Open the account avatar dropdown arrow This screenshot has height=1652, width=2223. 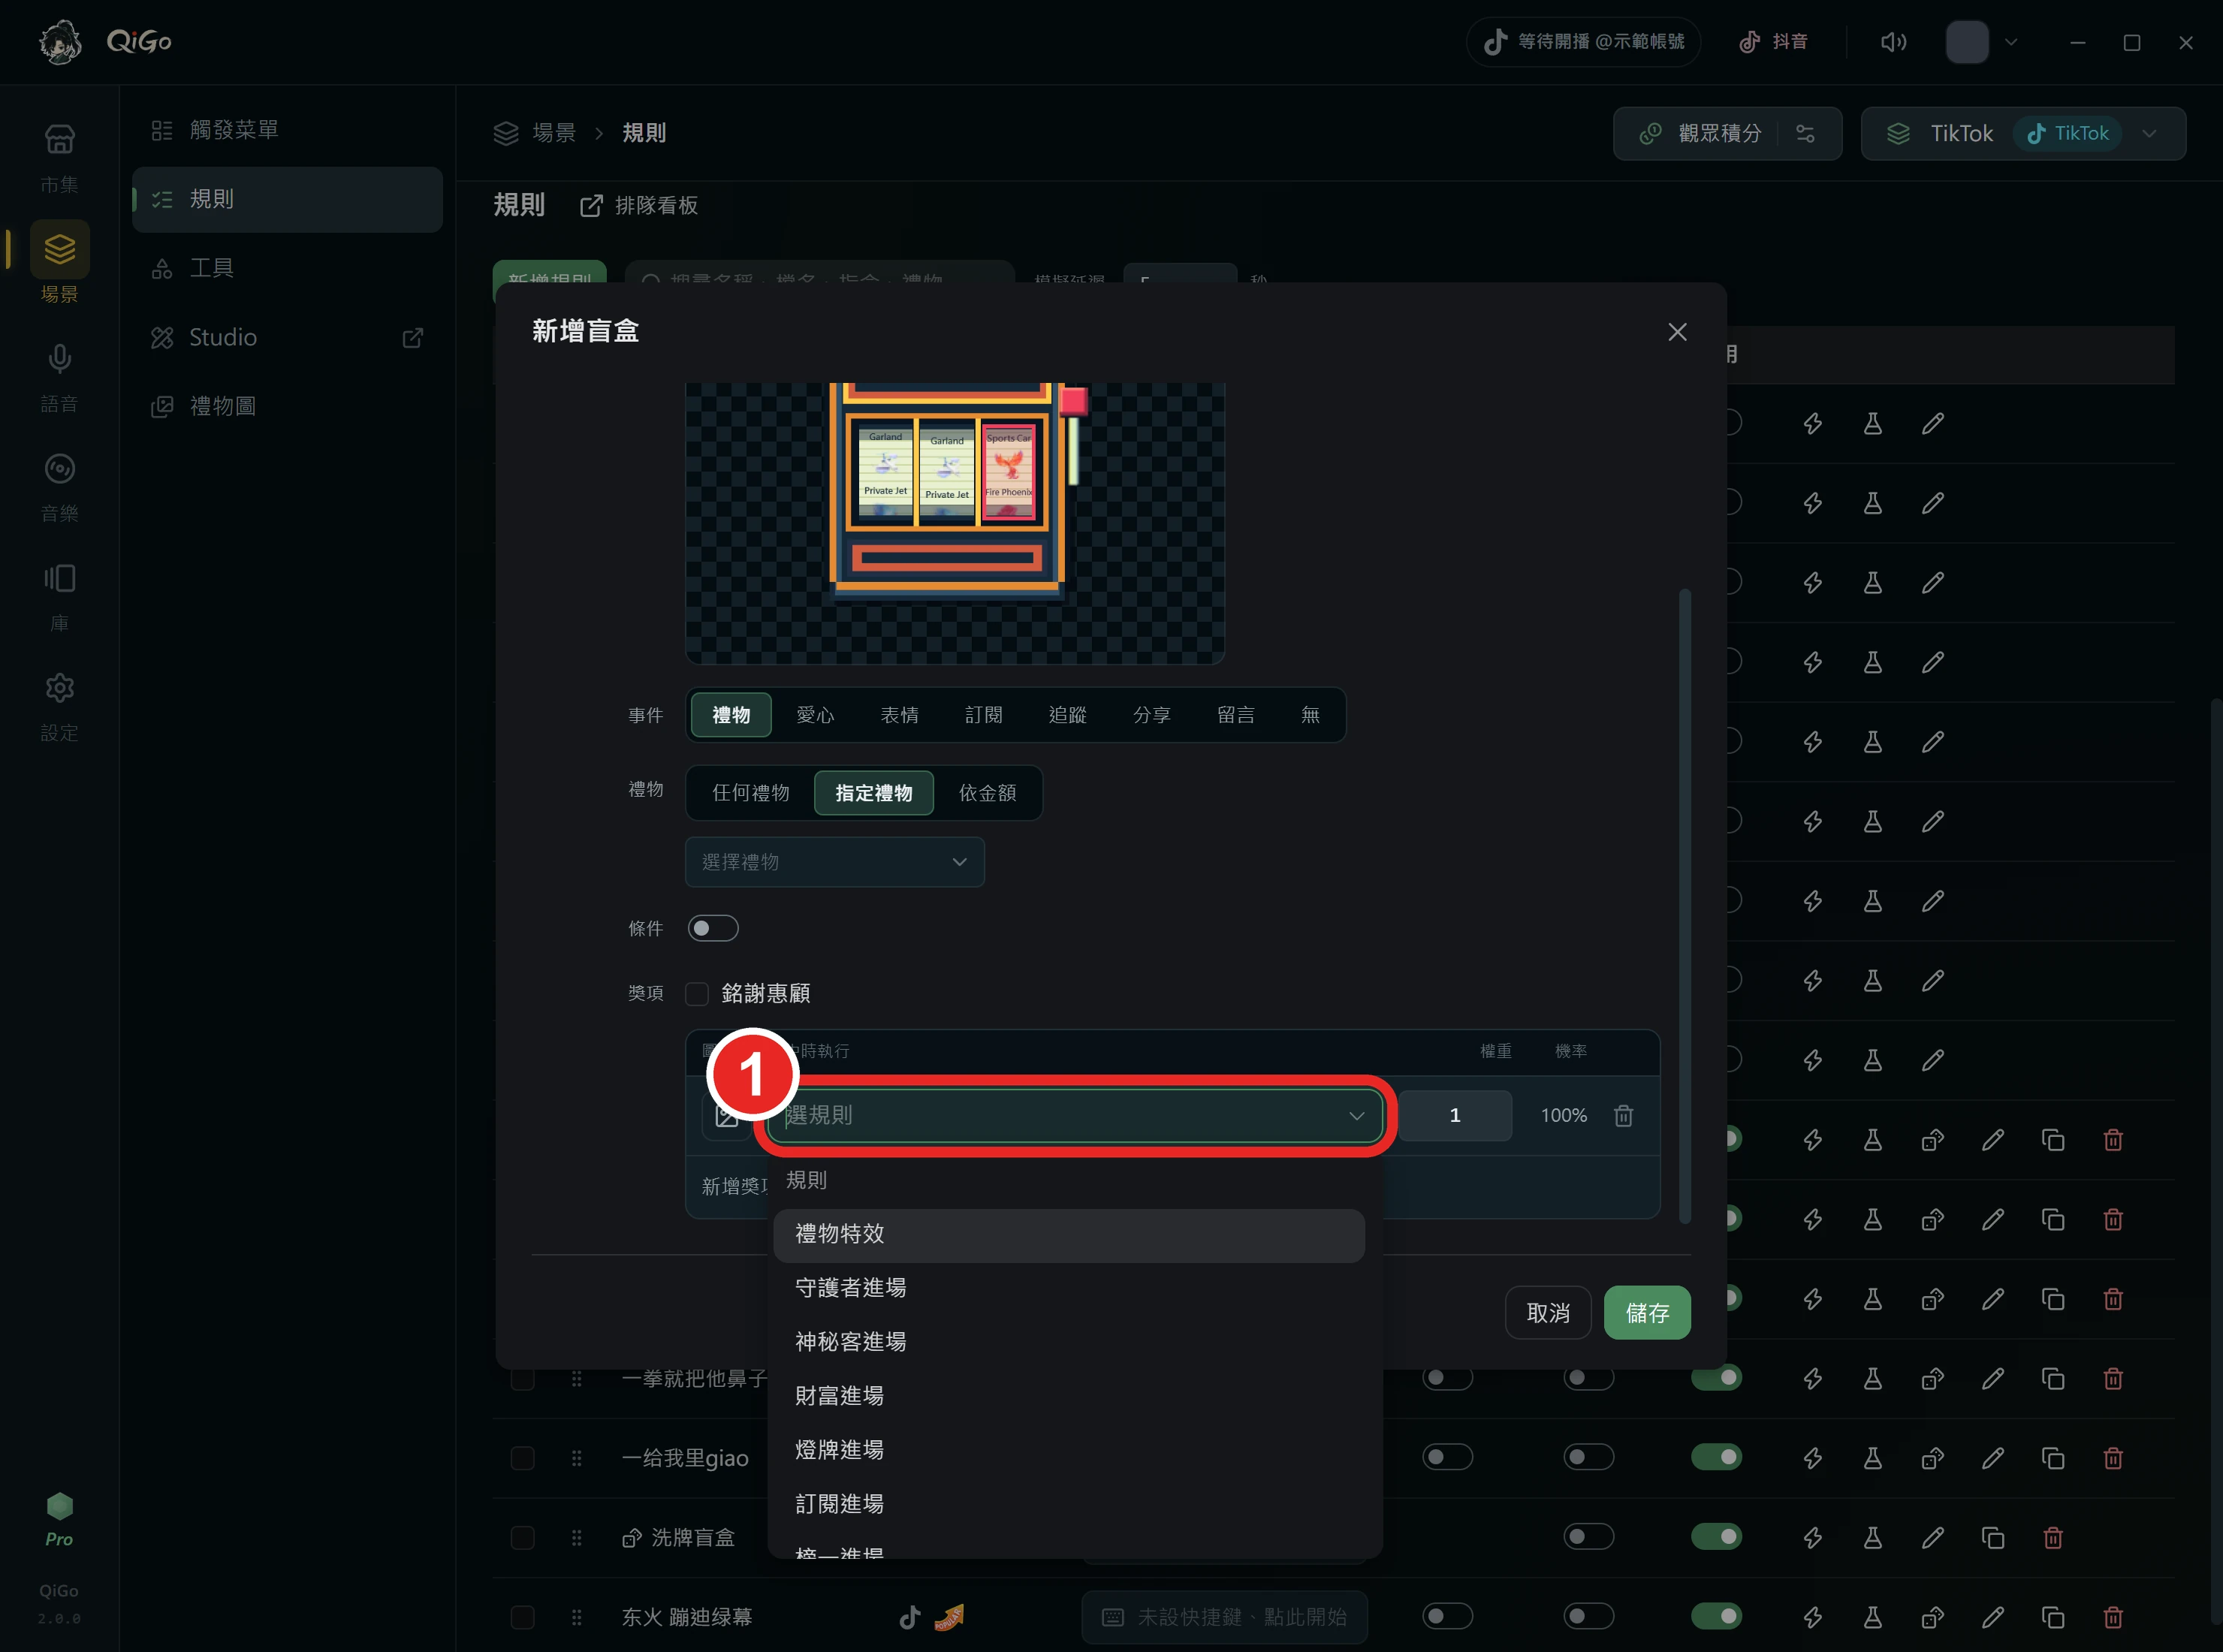click(2011, 42)
